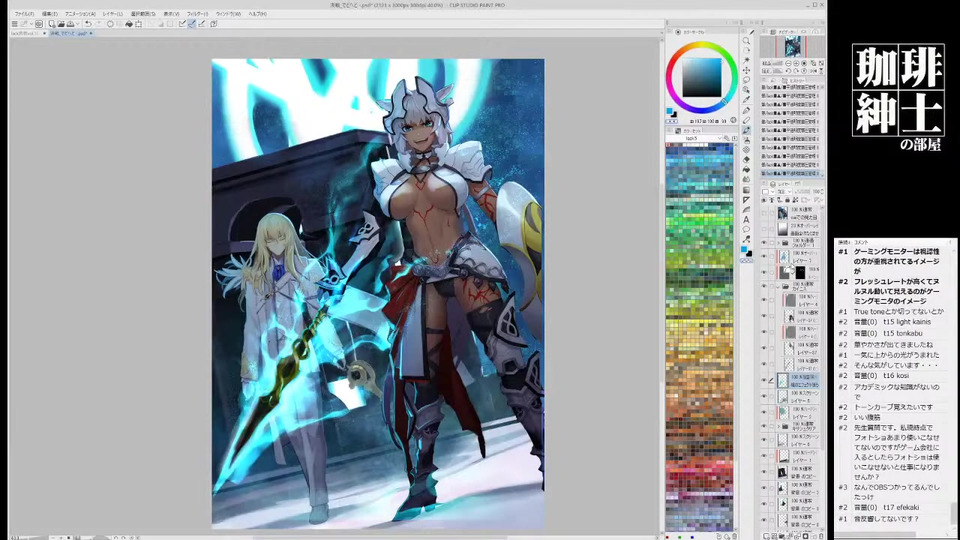Open the hamburger menu icon in command bar
Viewport: 960px width, 540px height.
[x=15, y=24]
